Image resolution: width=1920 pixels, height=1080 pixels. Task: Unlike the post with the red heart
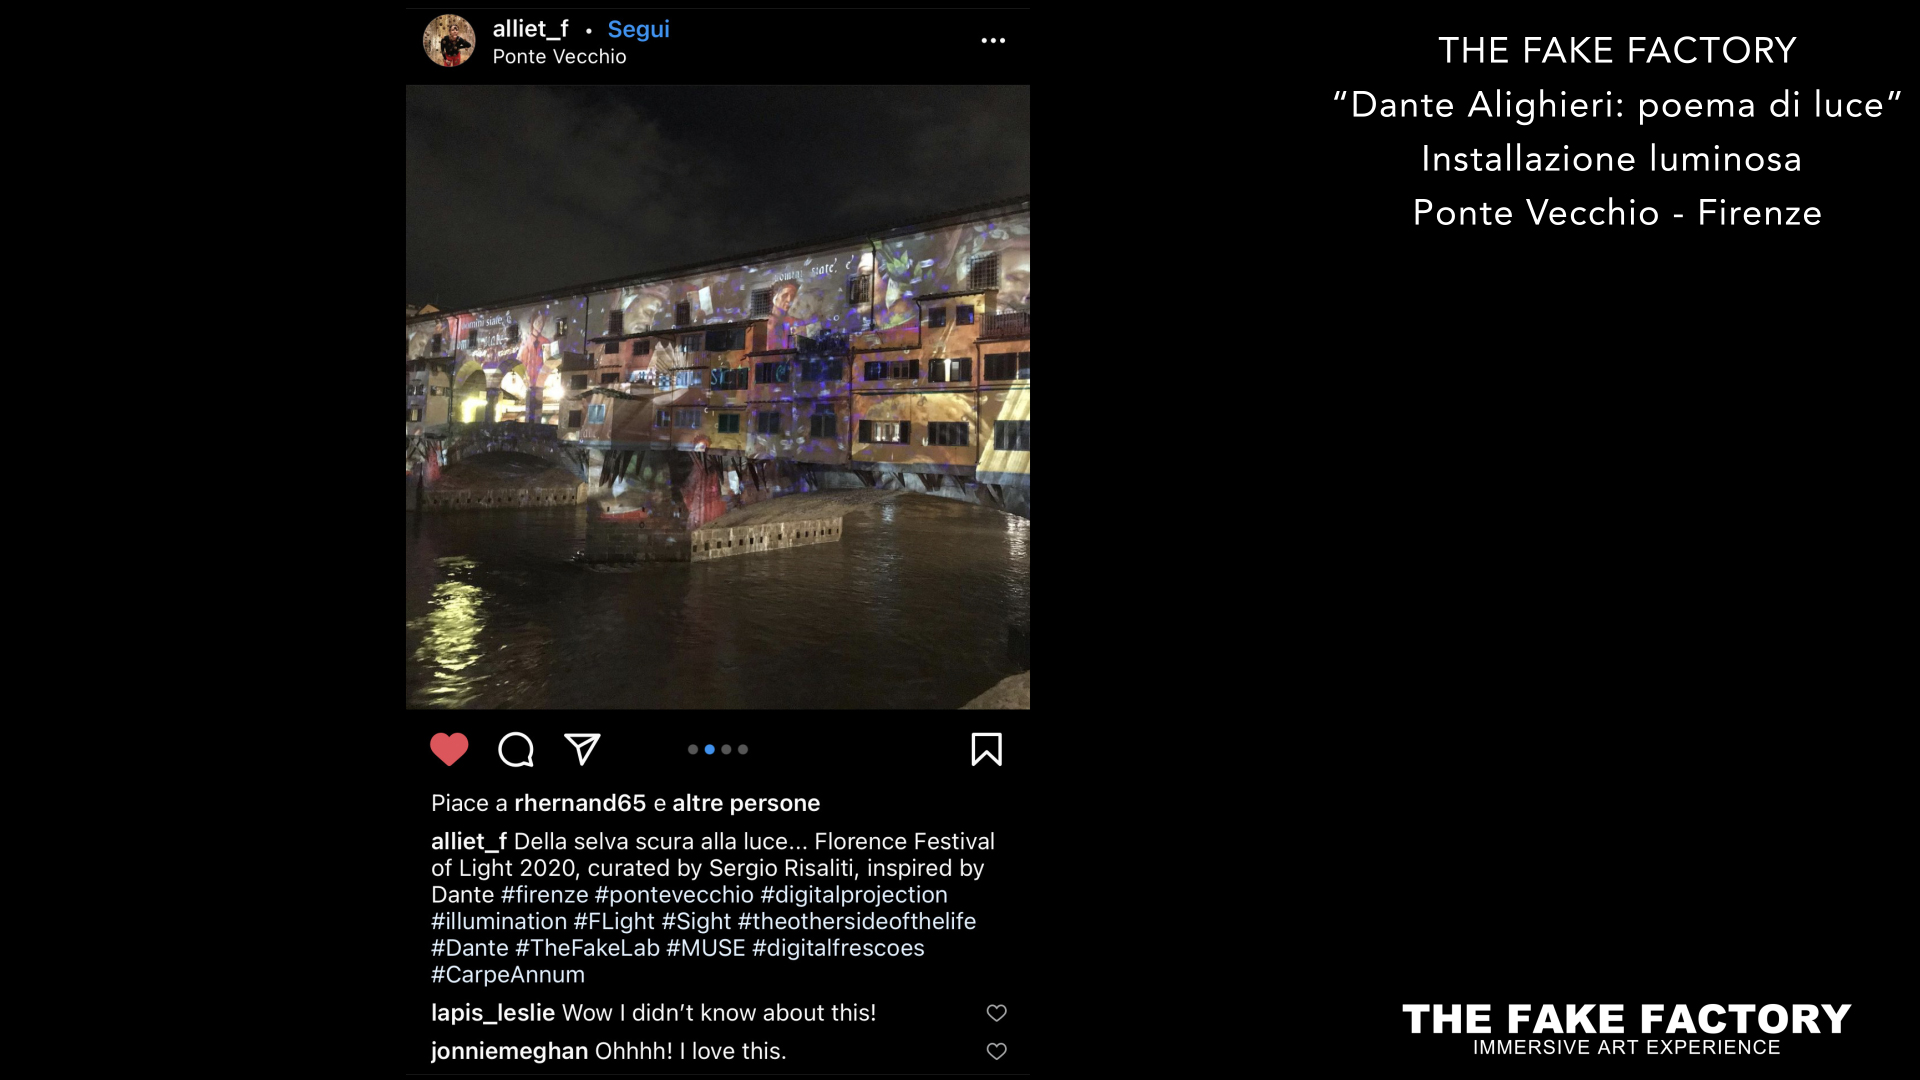coord(449,749)
